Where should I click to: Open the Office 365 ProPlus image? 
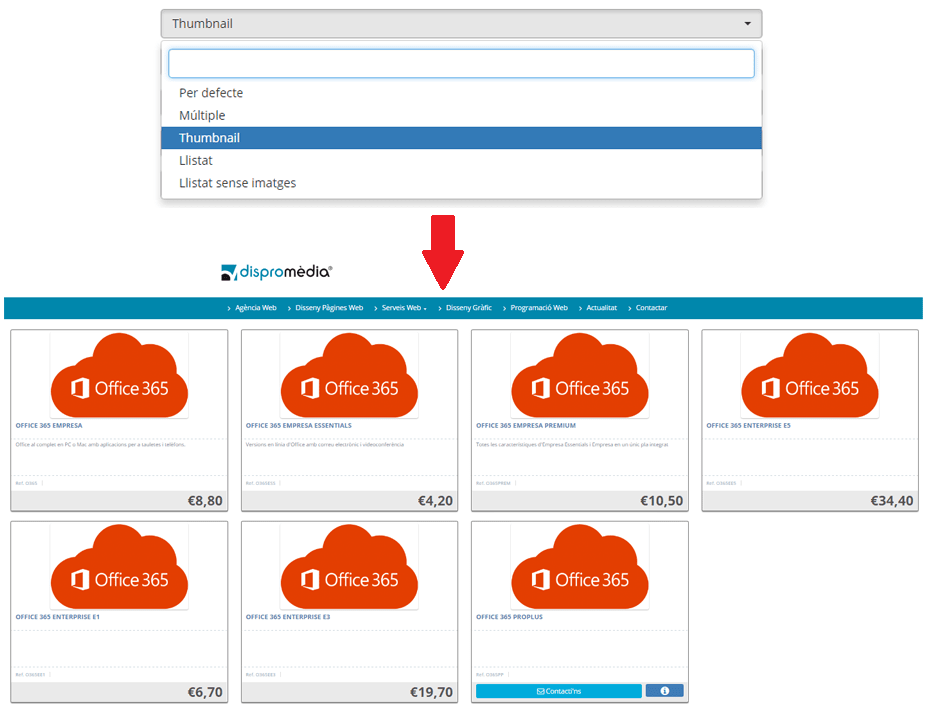[580, 567]
